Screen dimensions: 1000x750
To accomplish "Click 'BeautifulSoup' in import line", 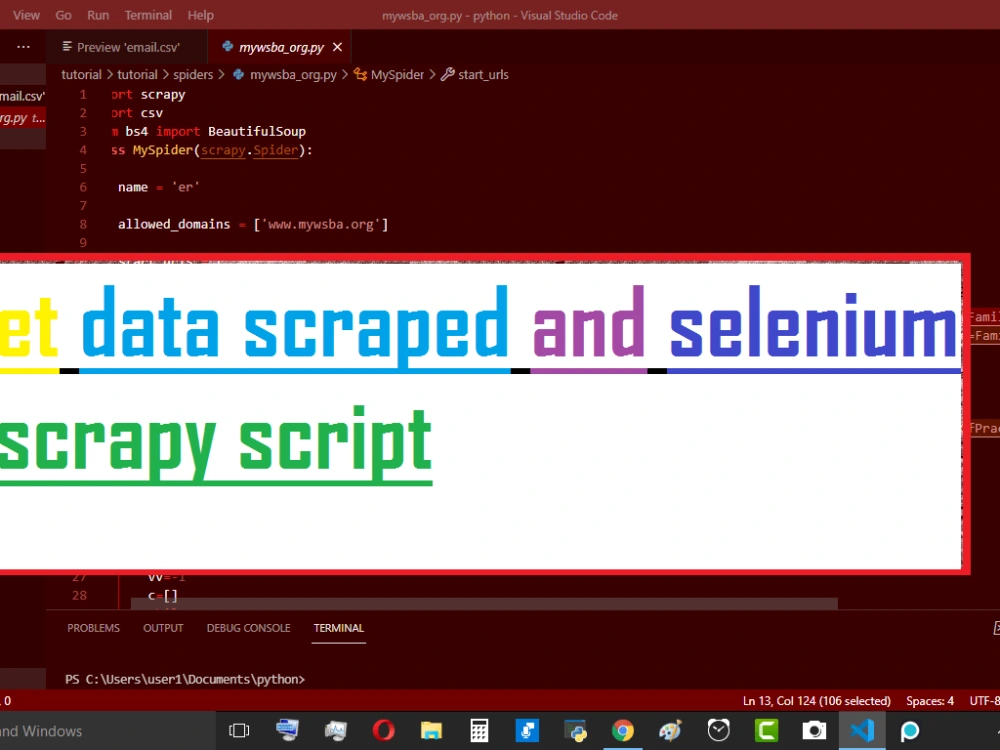I will (x=256, y=131).
